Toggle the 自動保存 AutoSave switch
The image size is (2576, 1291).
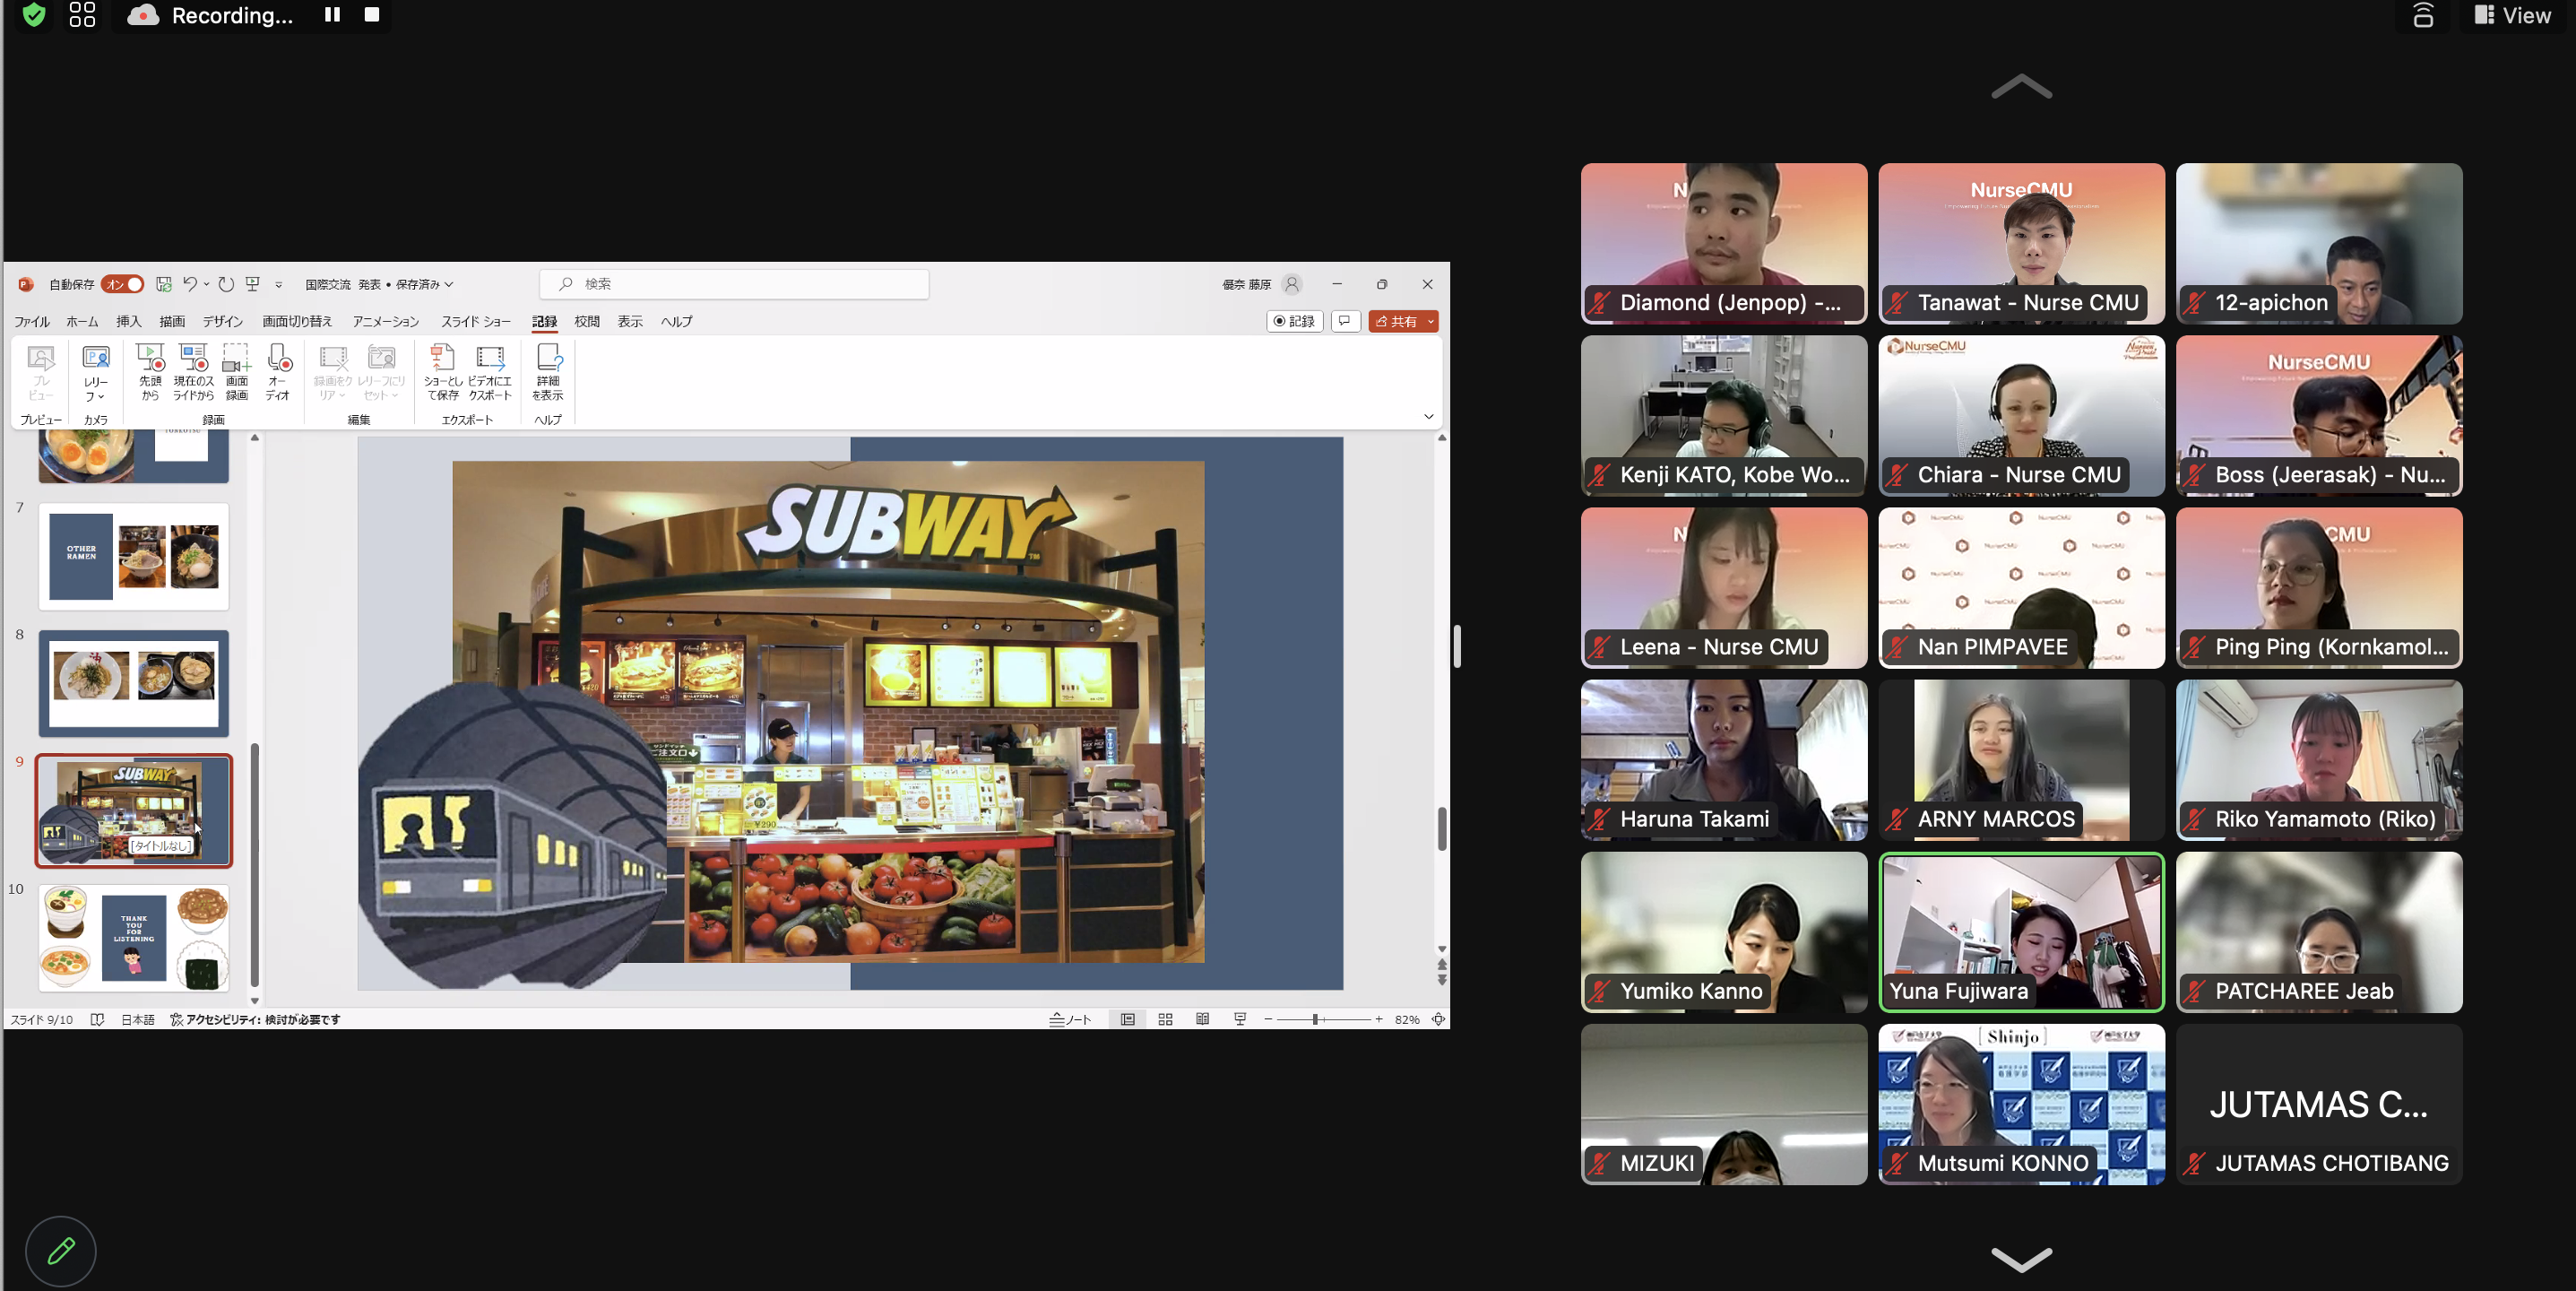click(x=123, y=284)
